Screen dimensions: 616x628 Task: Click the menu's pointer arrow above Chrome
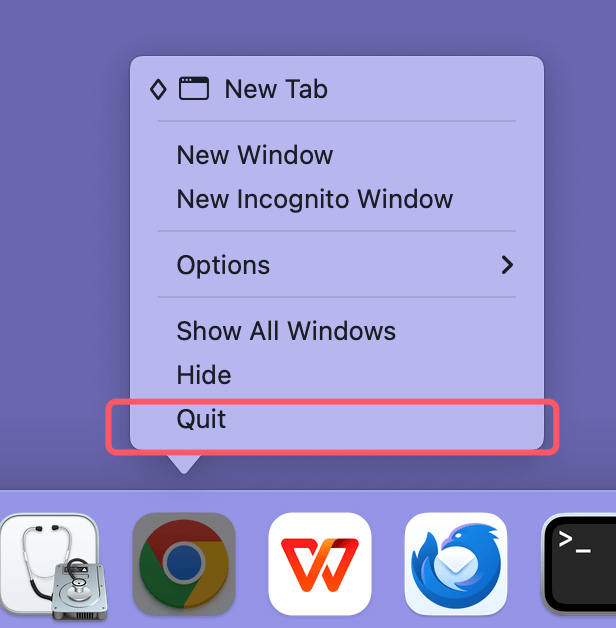pos(184,462)
